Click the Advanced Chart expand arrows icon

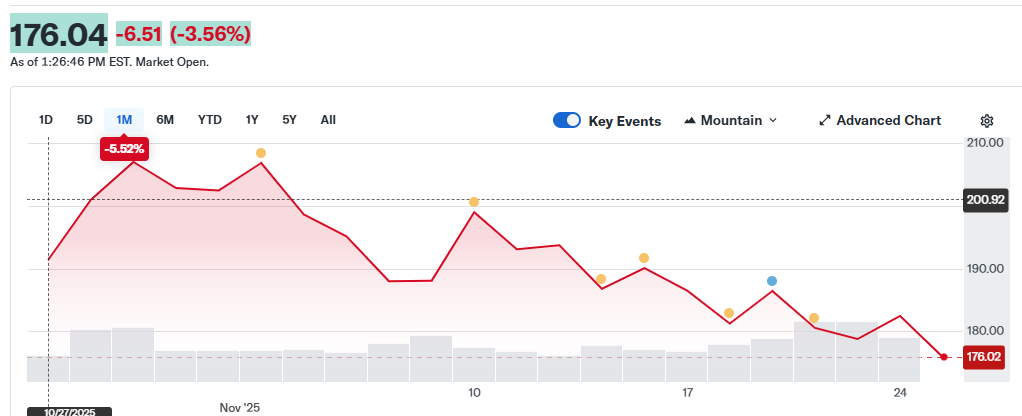coord(825,121)
